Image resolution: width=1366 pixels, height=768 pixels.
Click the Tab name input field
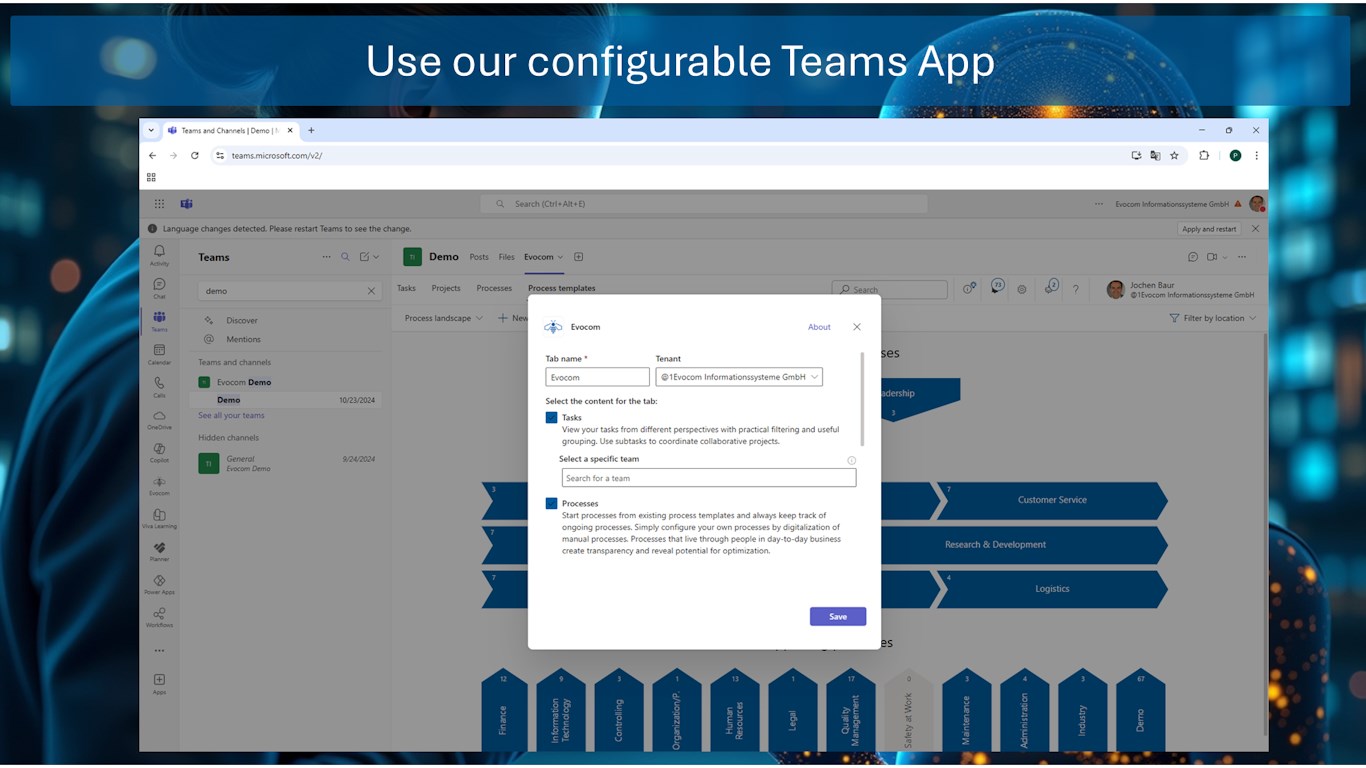[597, 377]
